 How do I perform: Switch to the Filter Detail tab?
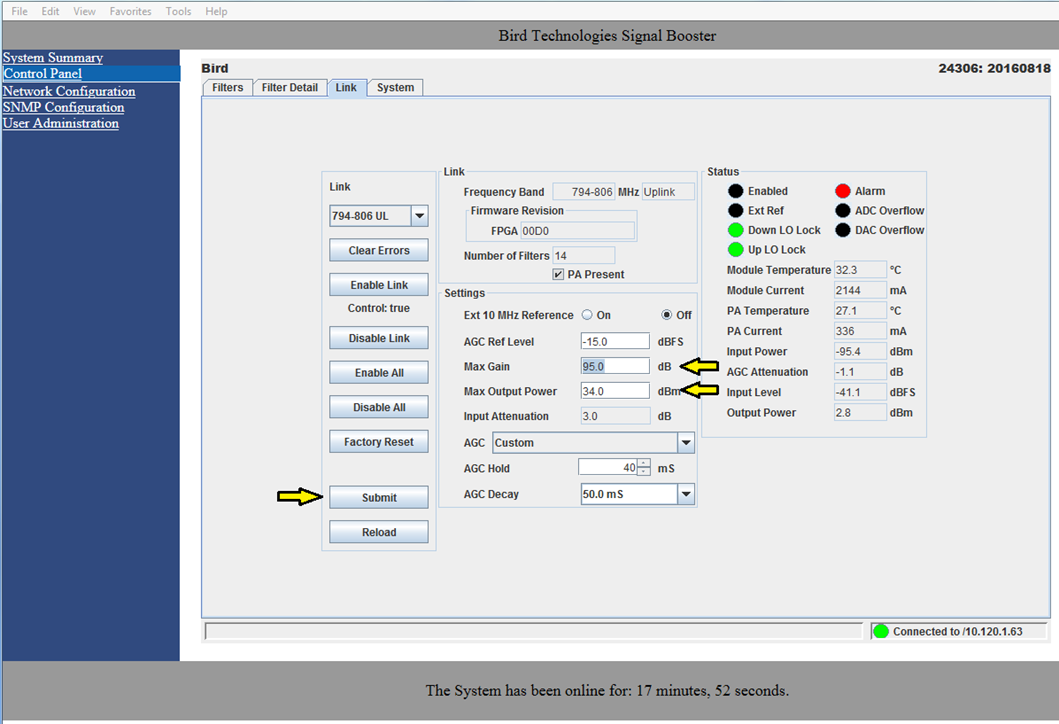290,88
